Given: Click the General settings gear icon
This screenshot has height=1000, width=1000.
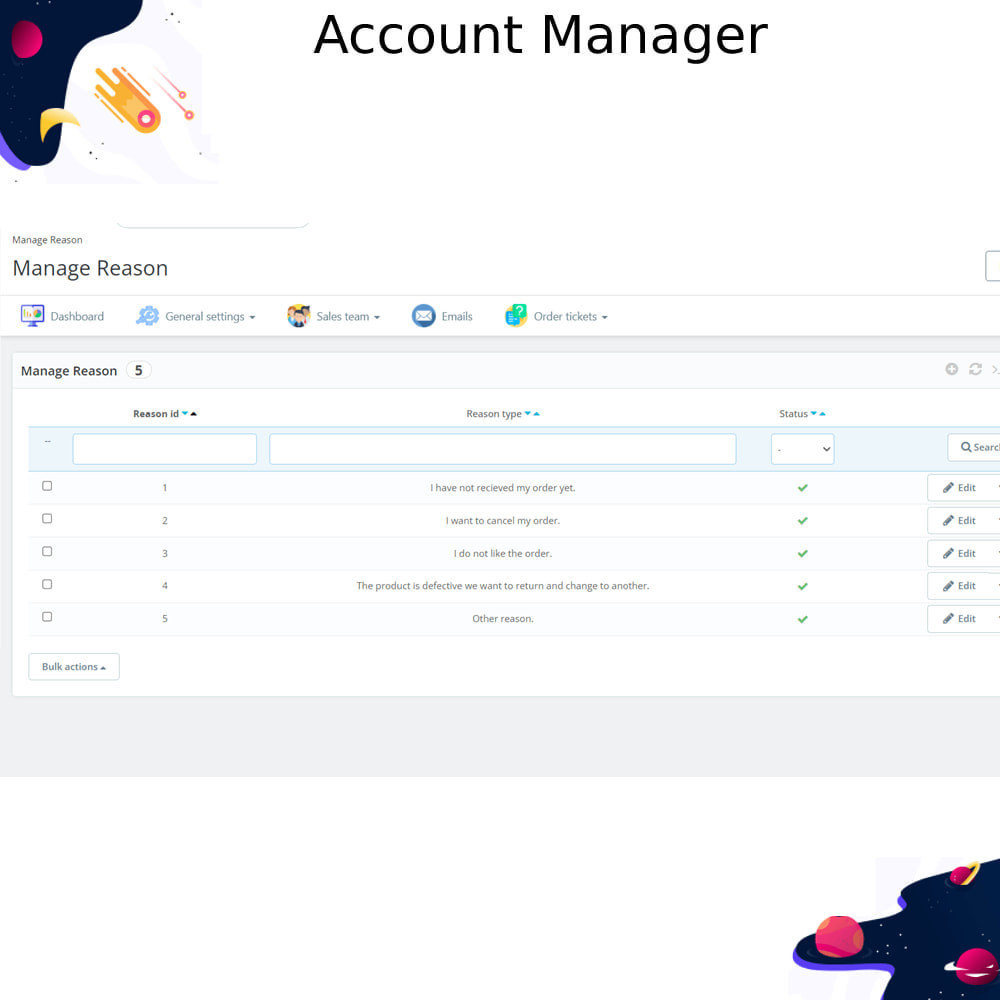Looking at the screenshot, I should coord(147,316).
